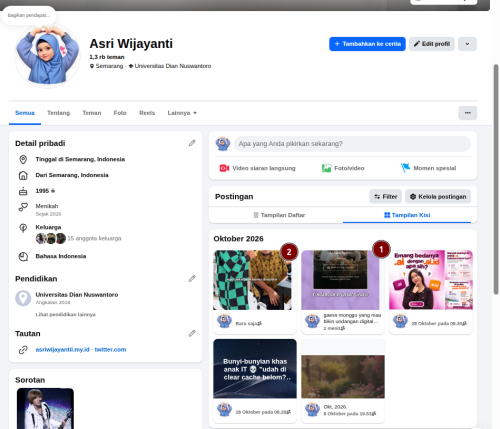Click the birthday cake icon next to 1995

pyautogui.click(x=23, y=191)
